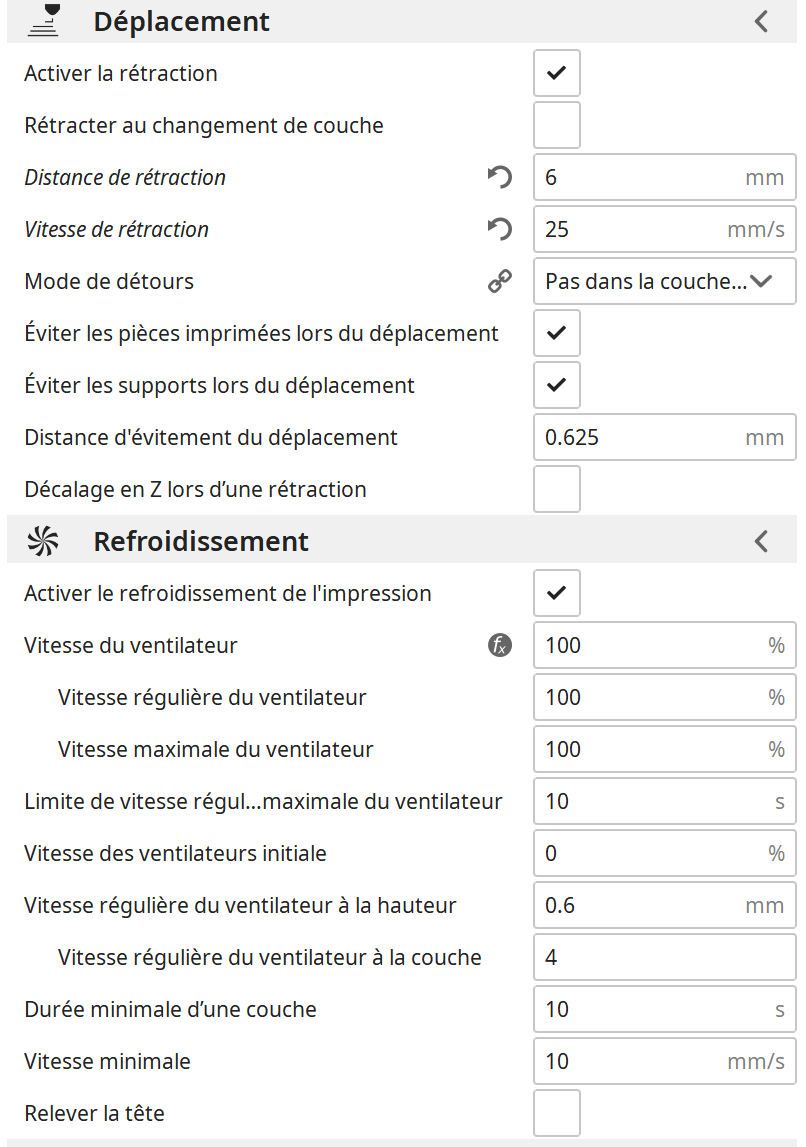Click the Vitesse de rétraction setting label
The image size is (806, 1147).
tap(116, 229)
